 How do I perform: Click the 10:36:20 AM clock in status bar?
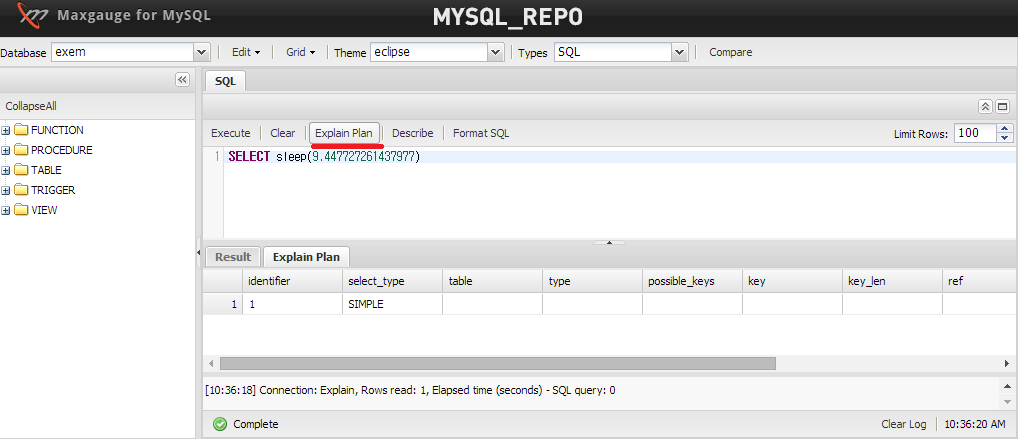(975, 424)
